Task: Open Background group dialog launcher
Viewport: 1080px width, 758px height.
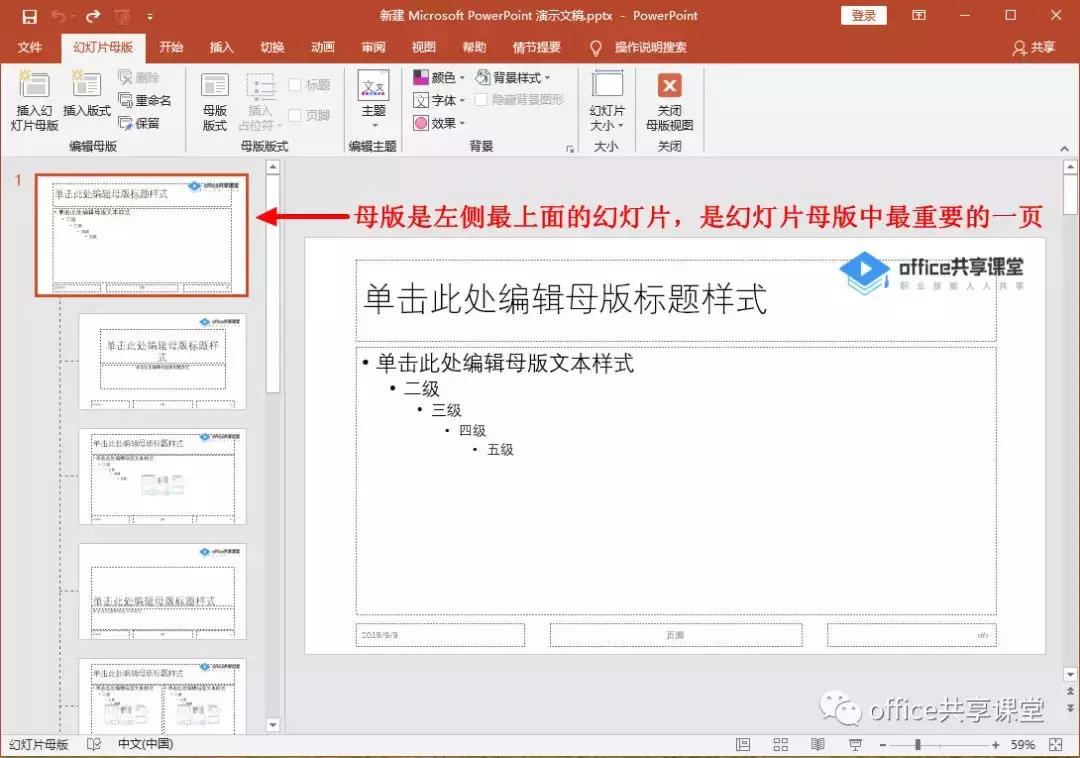Action: [570, 148]
